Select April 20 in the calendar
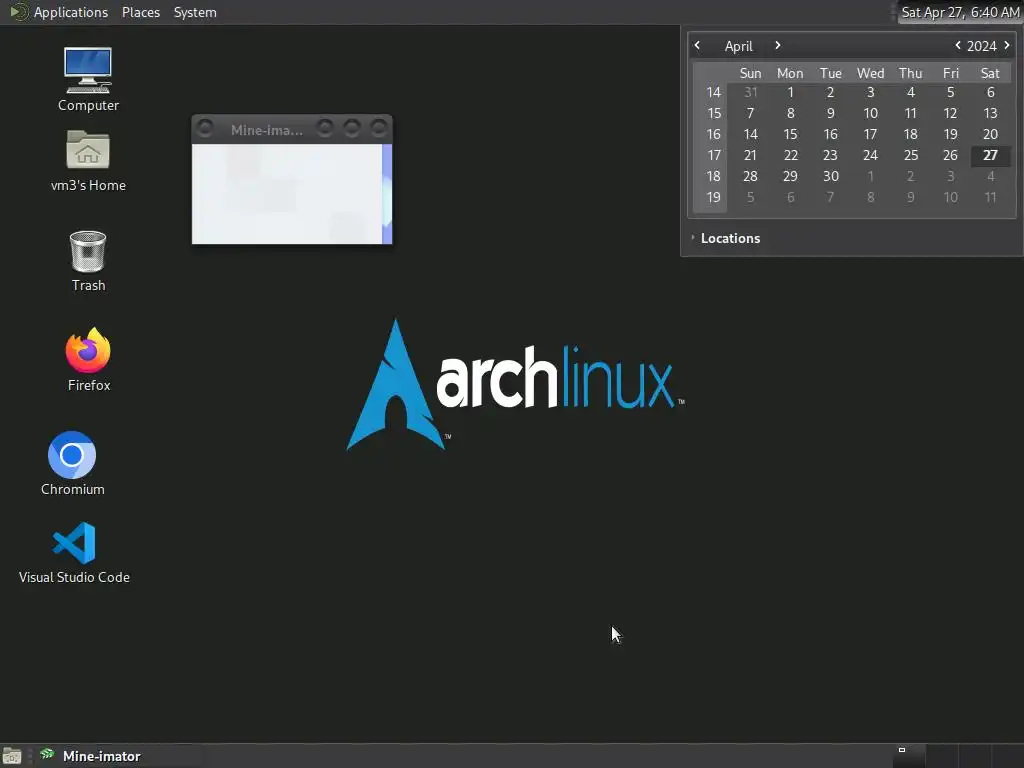Image resolution: width=1024 pixels, height=768 pixels. click(x=990, y=135)
